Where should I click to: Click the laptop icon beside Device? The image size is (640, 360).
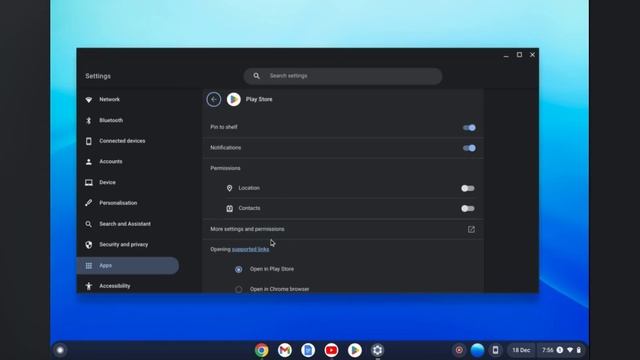tap(89, 182)
